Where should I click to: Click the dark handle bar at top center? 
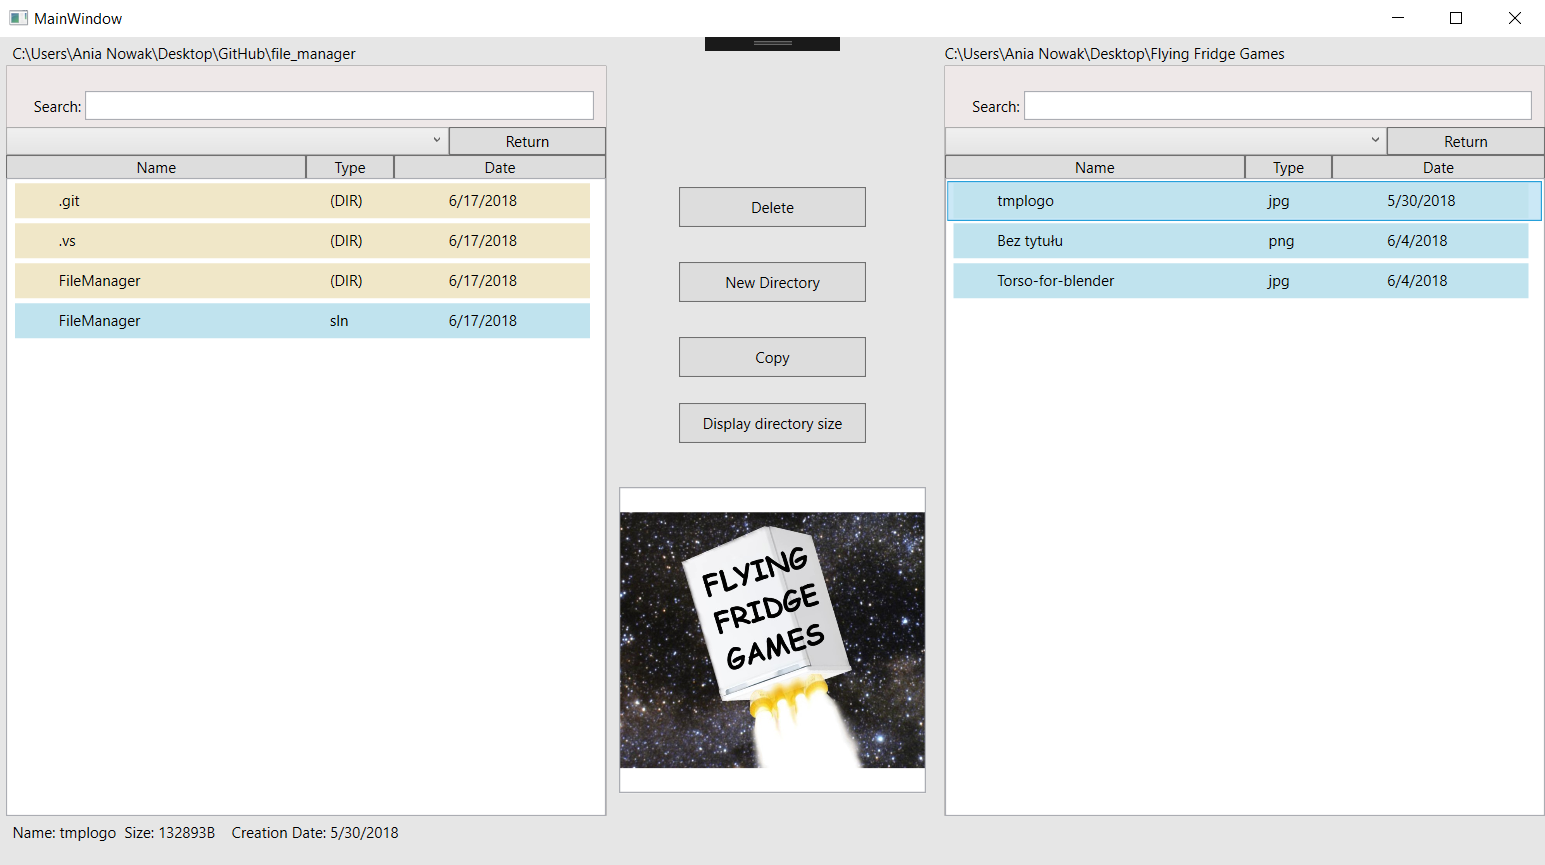[x=772, y=44]
